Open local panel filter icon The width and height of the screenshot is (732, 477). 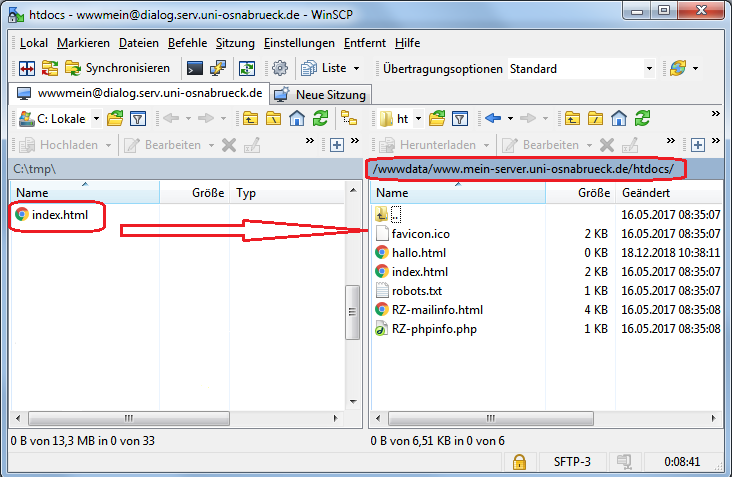click(x=139, y=119)
